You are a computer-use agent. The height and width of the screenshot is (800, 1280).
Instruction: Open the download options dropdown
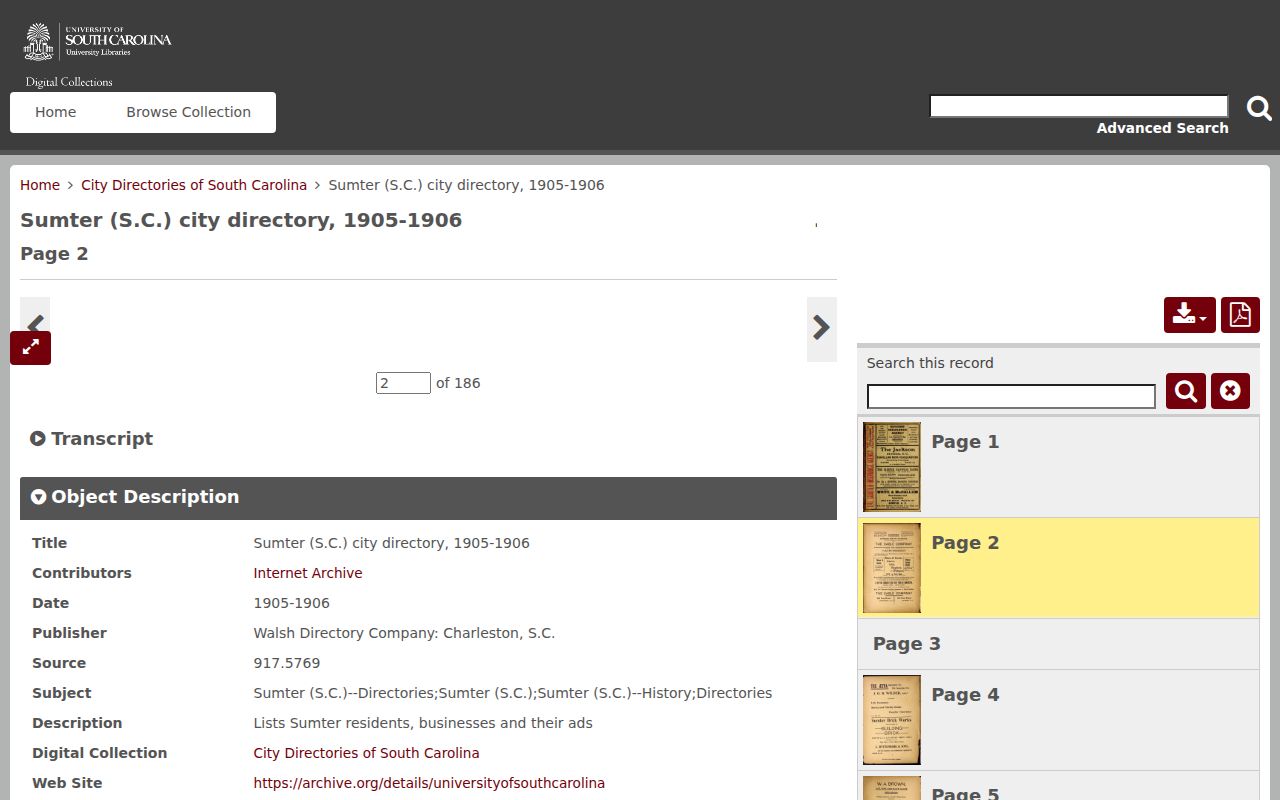(x=1189, y=315)
